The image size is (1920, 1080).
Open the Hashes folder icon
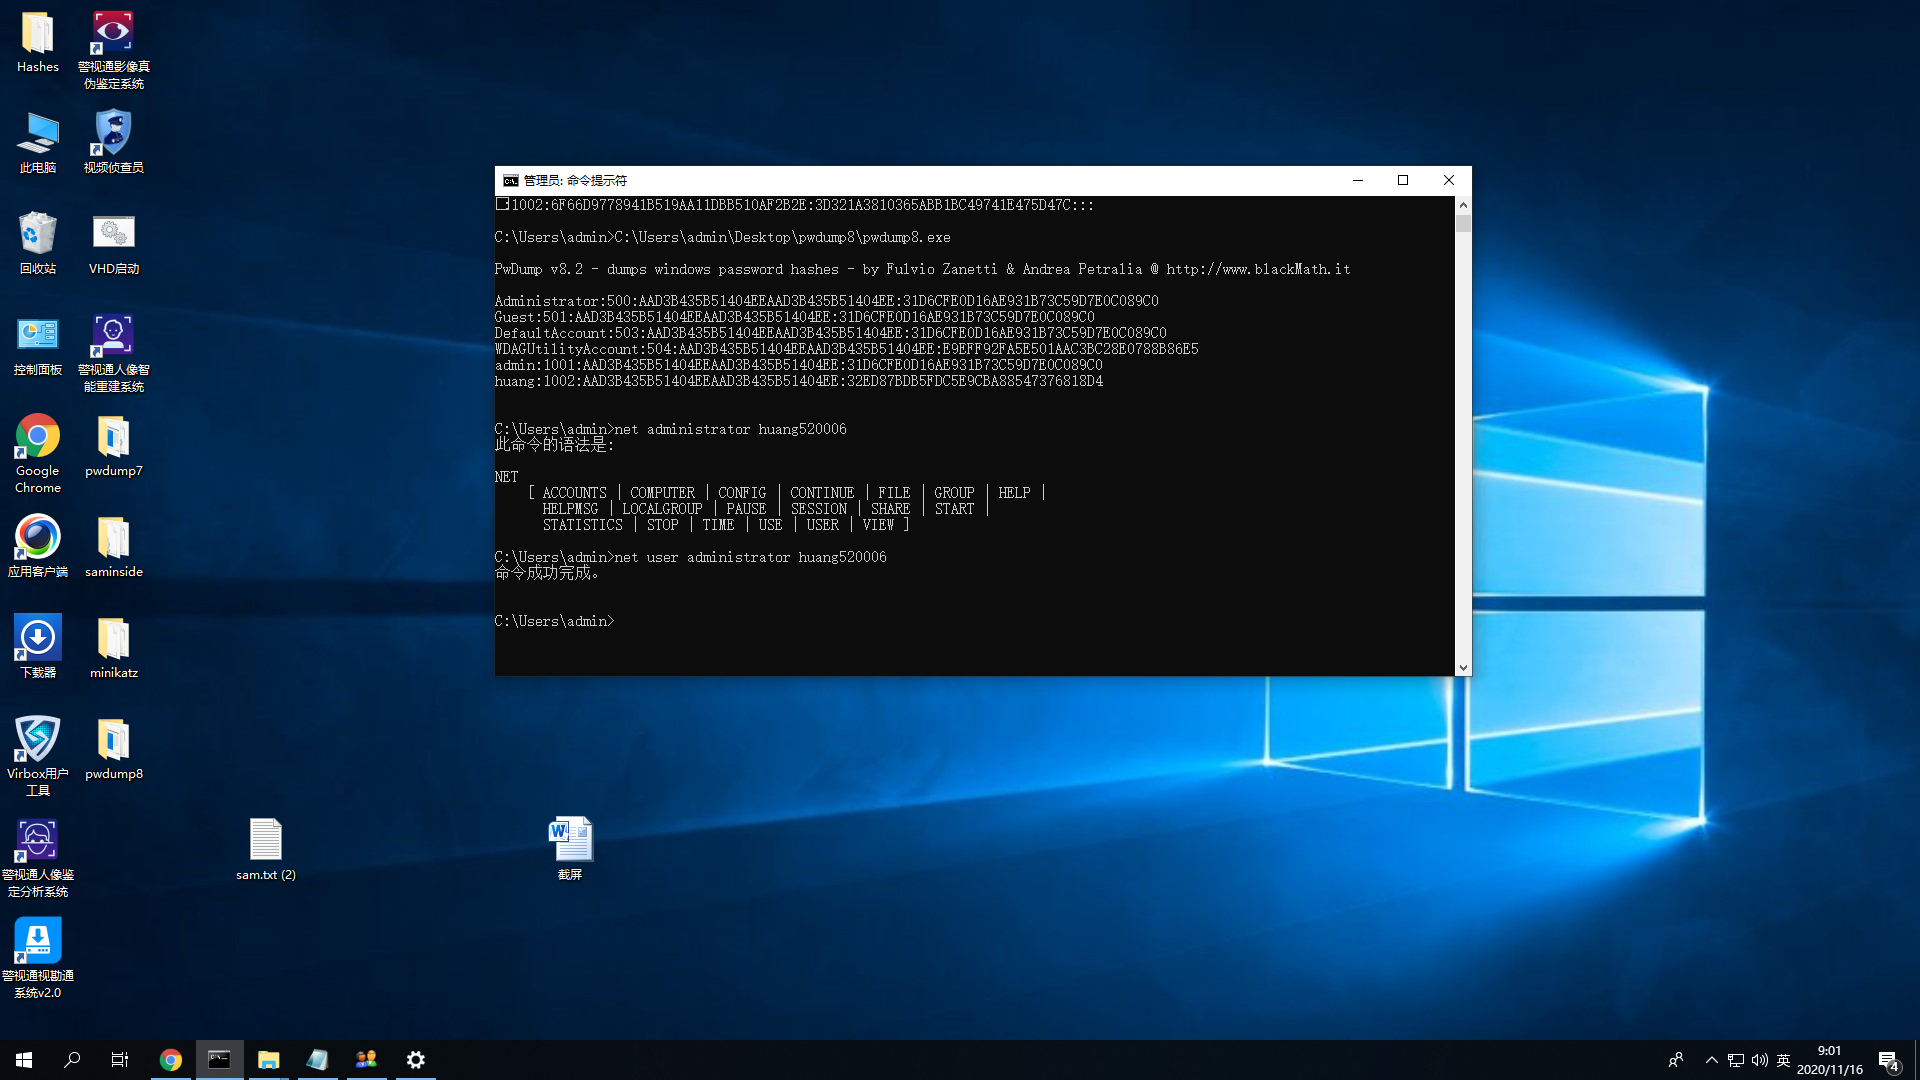(38, 34)
